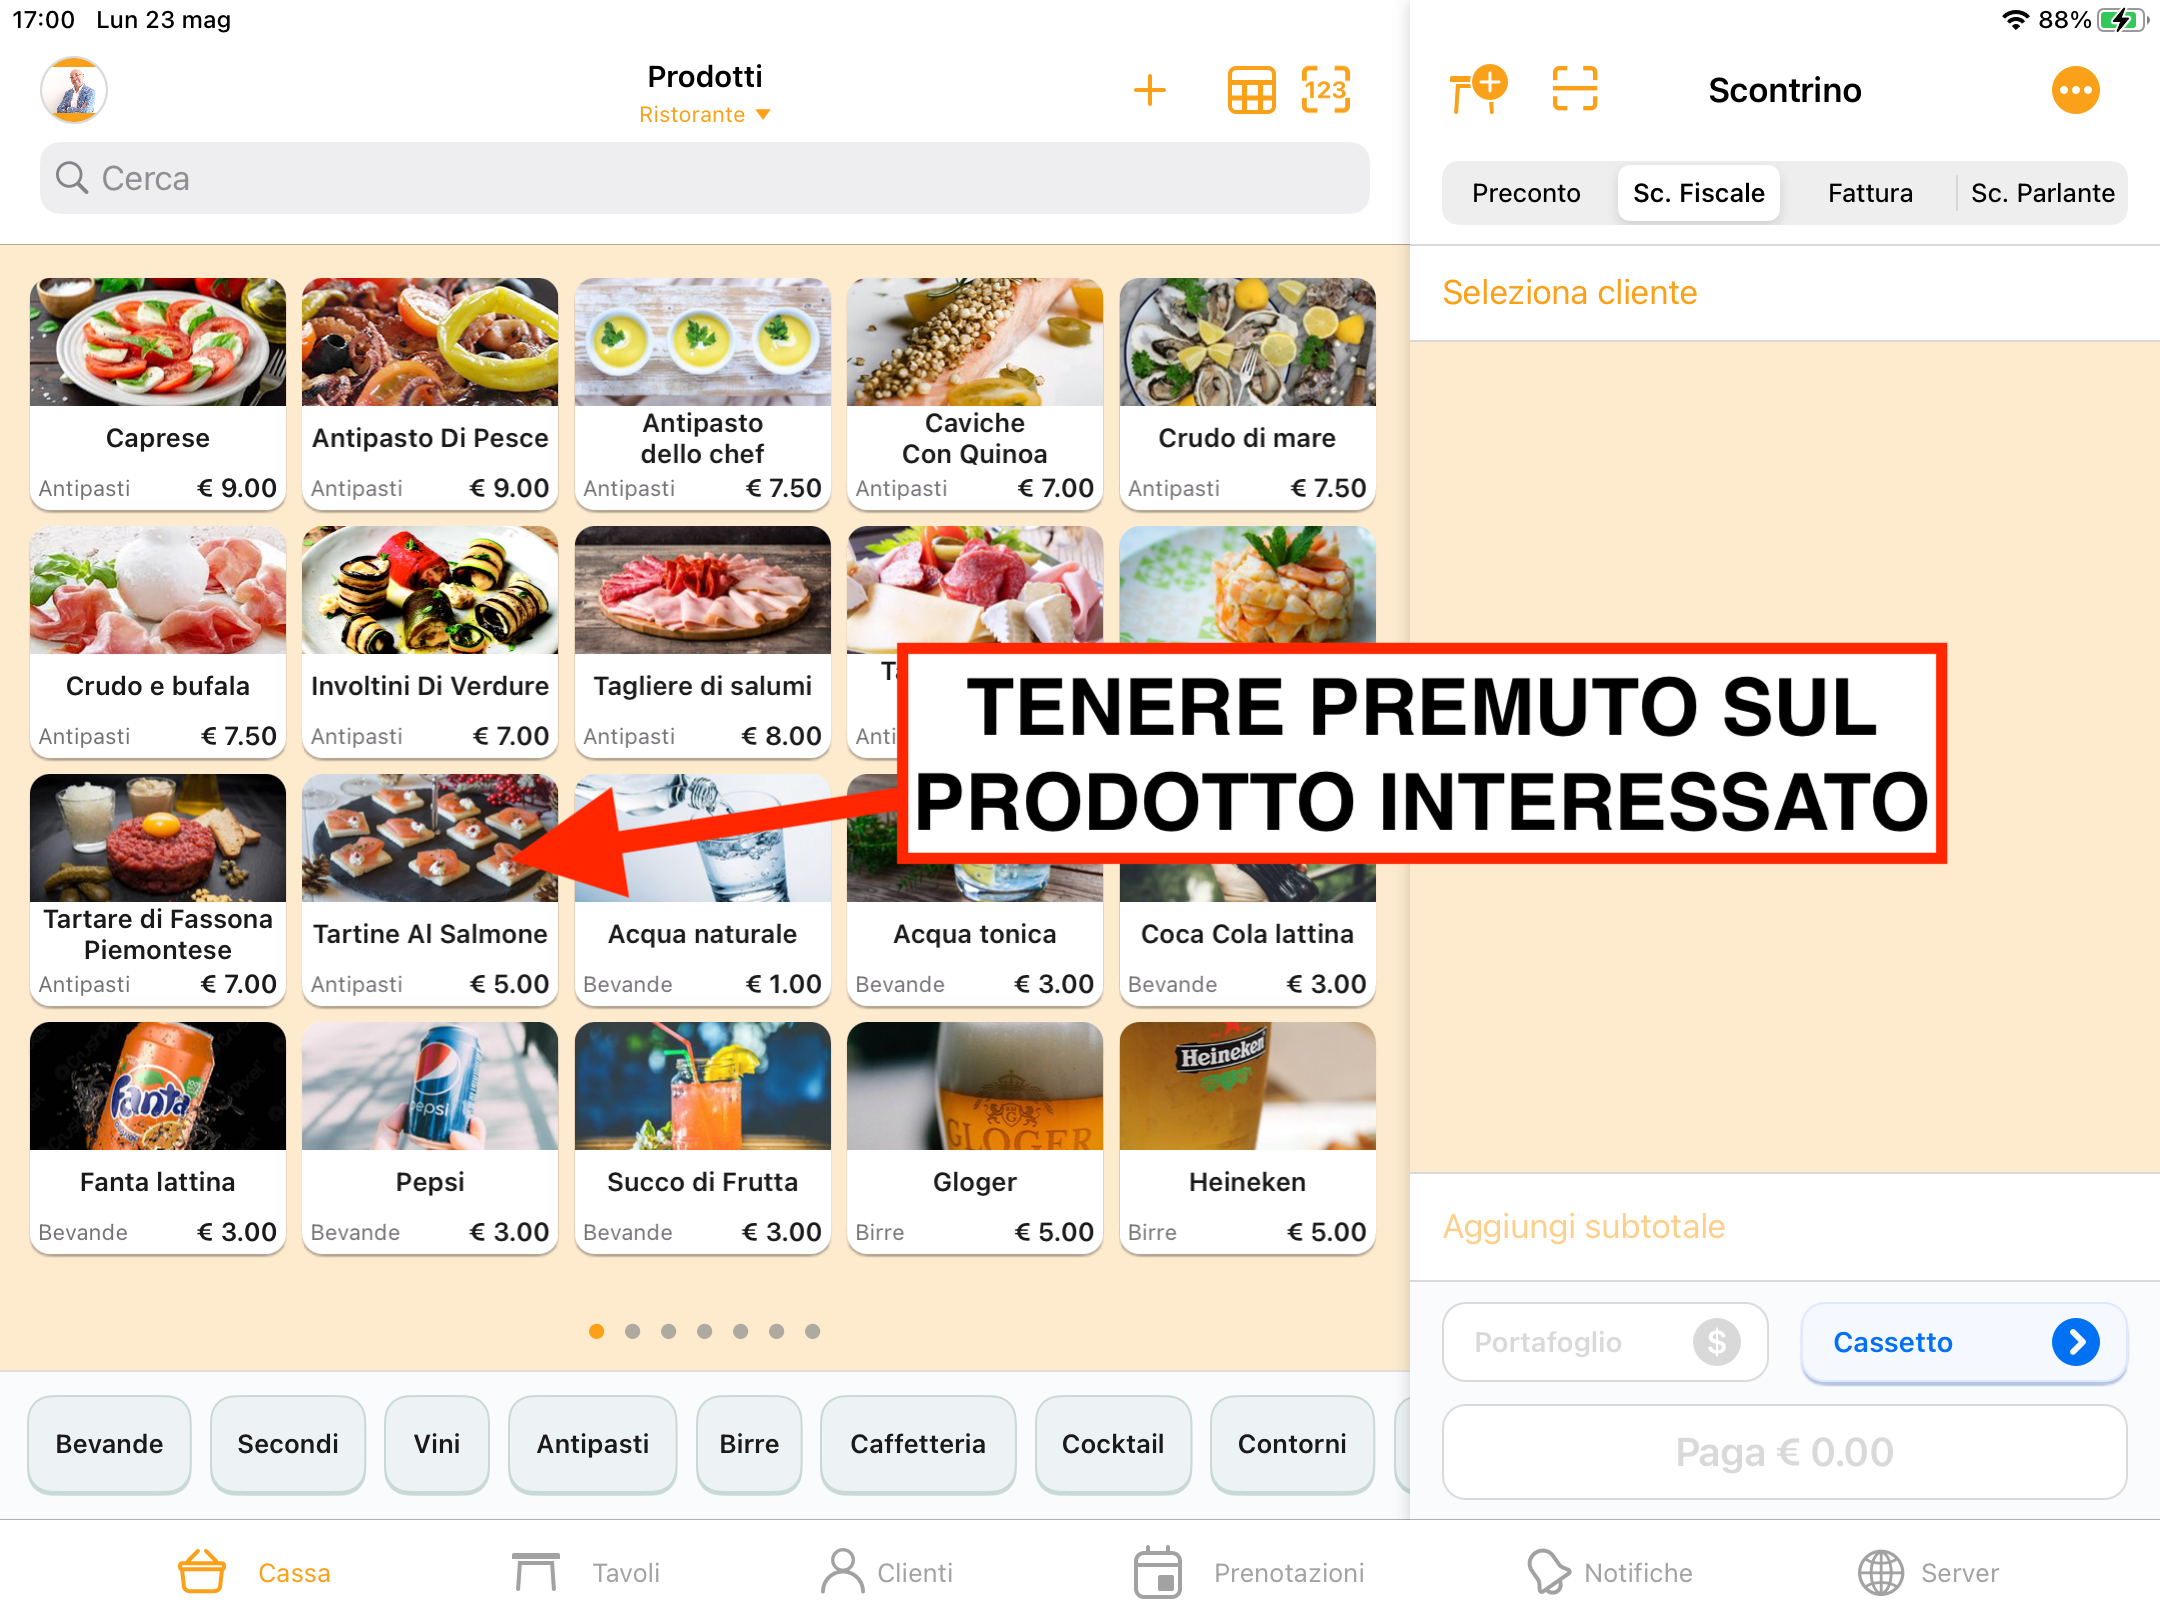Select the Preconto receipt type
The image size is (2160, 1620).
coord(1526,193)
